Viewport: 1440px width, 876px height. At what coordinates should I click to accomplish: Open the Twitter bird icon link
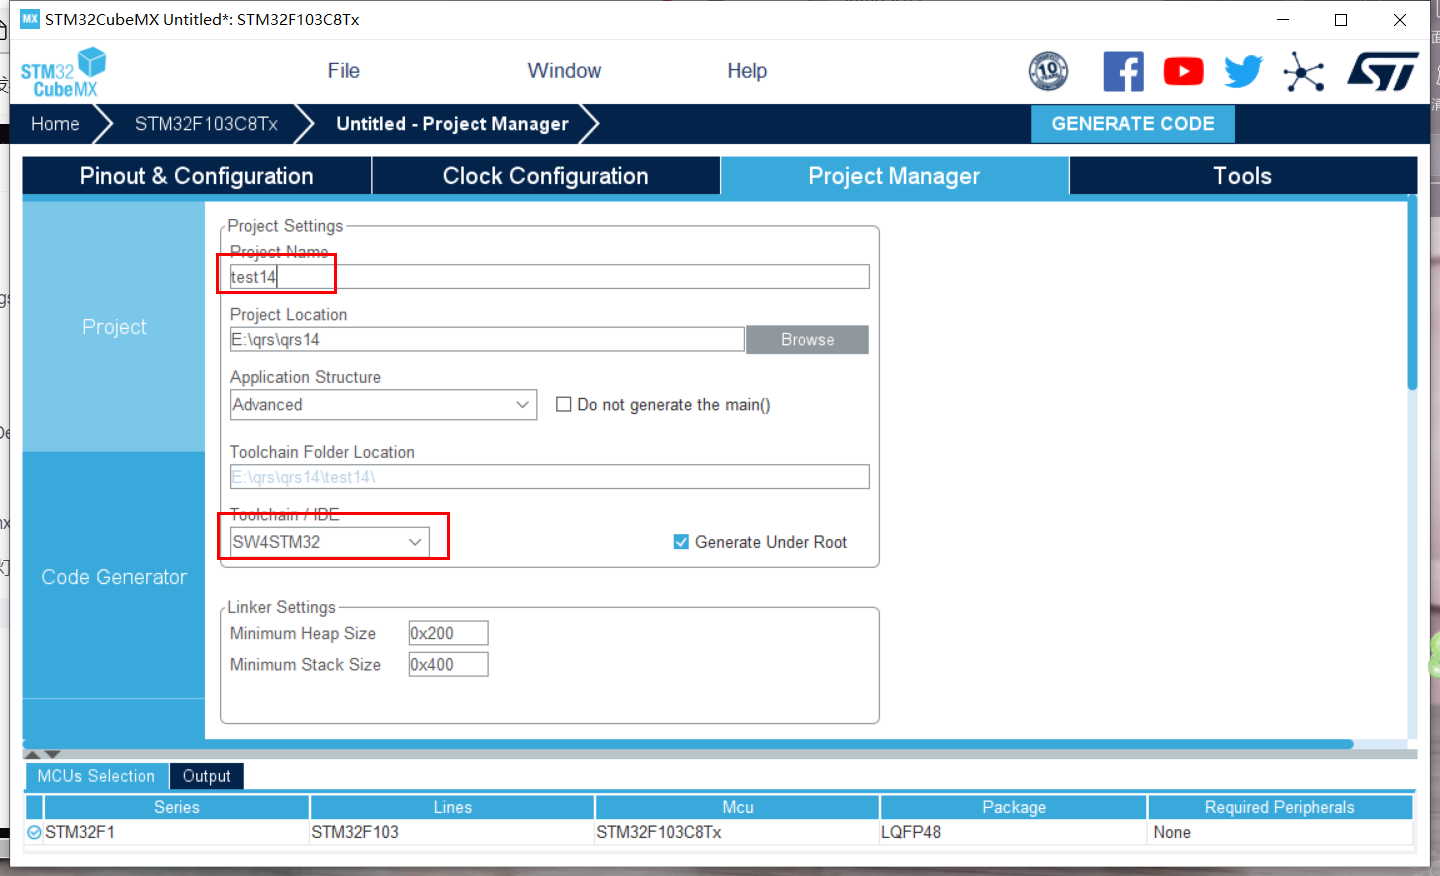tap(1243, 71)
